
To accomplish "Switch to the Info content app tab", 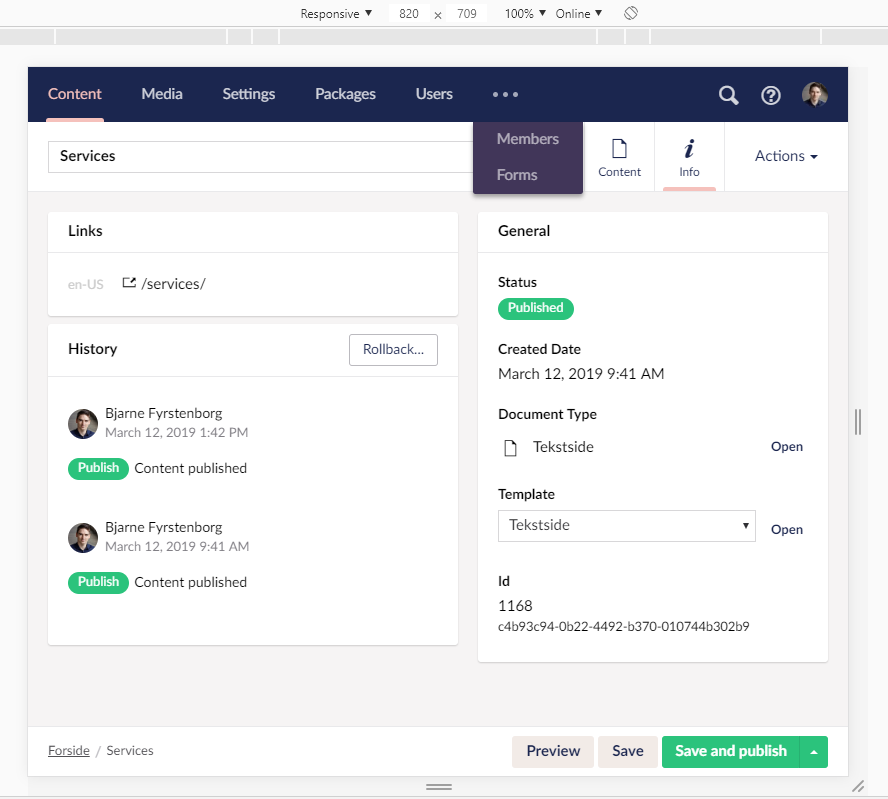I will [x=689, y=157].
